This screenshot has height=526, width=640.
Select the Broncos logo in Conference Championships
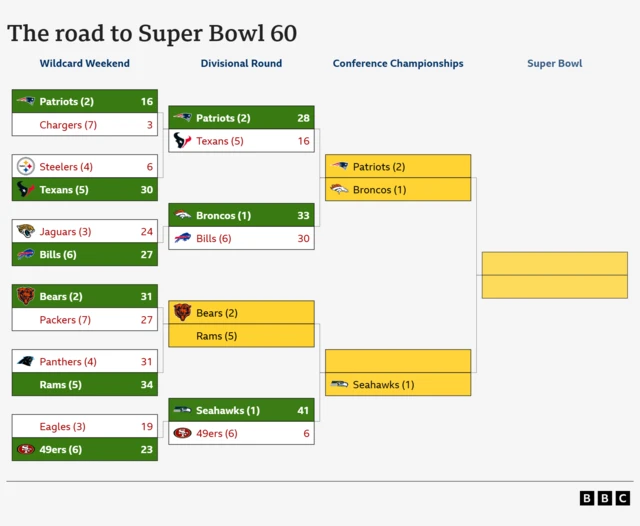(x=339, y=189)
